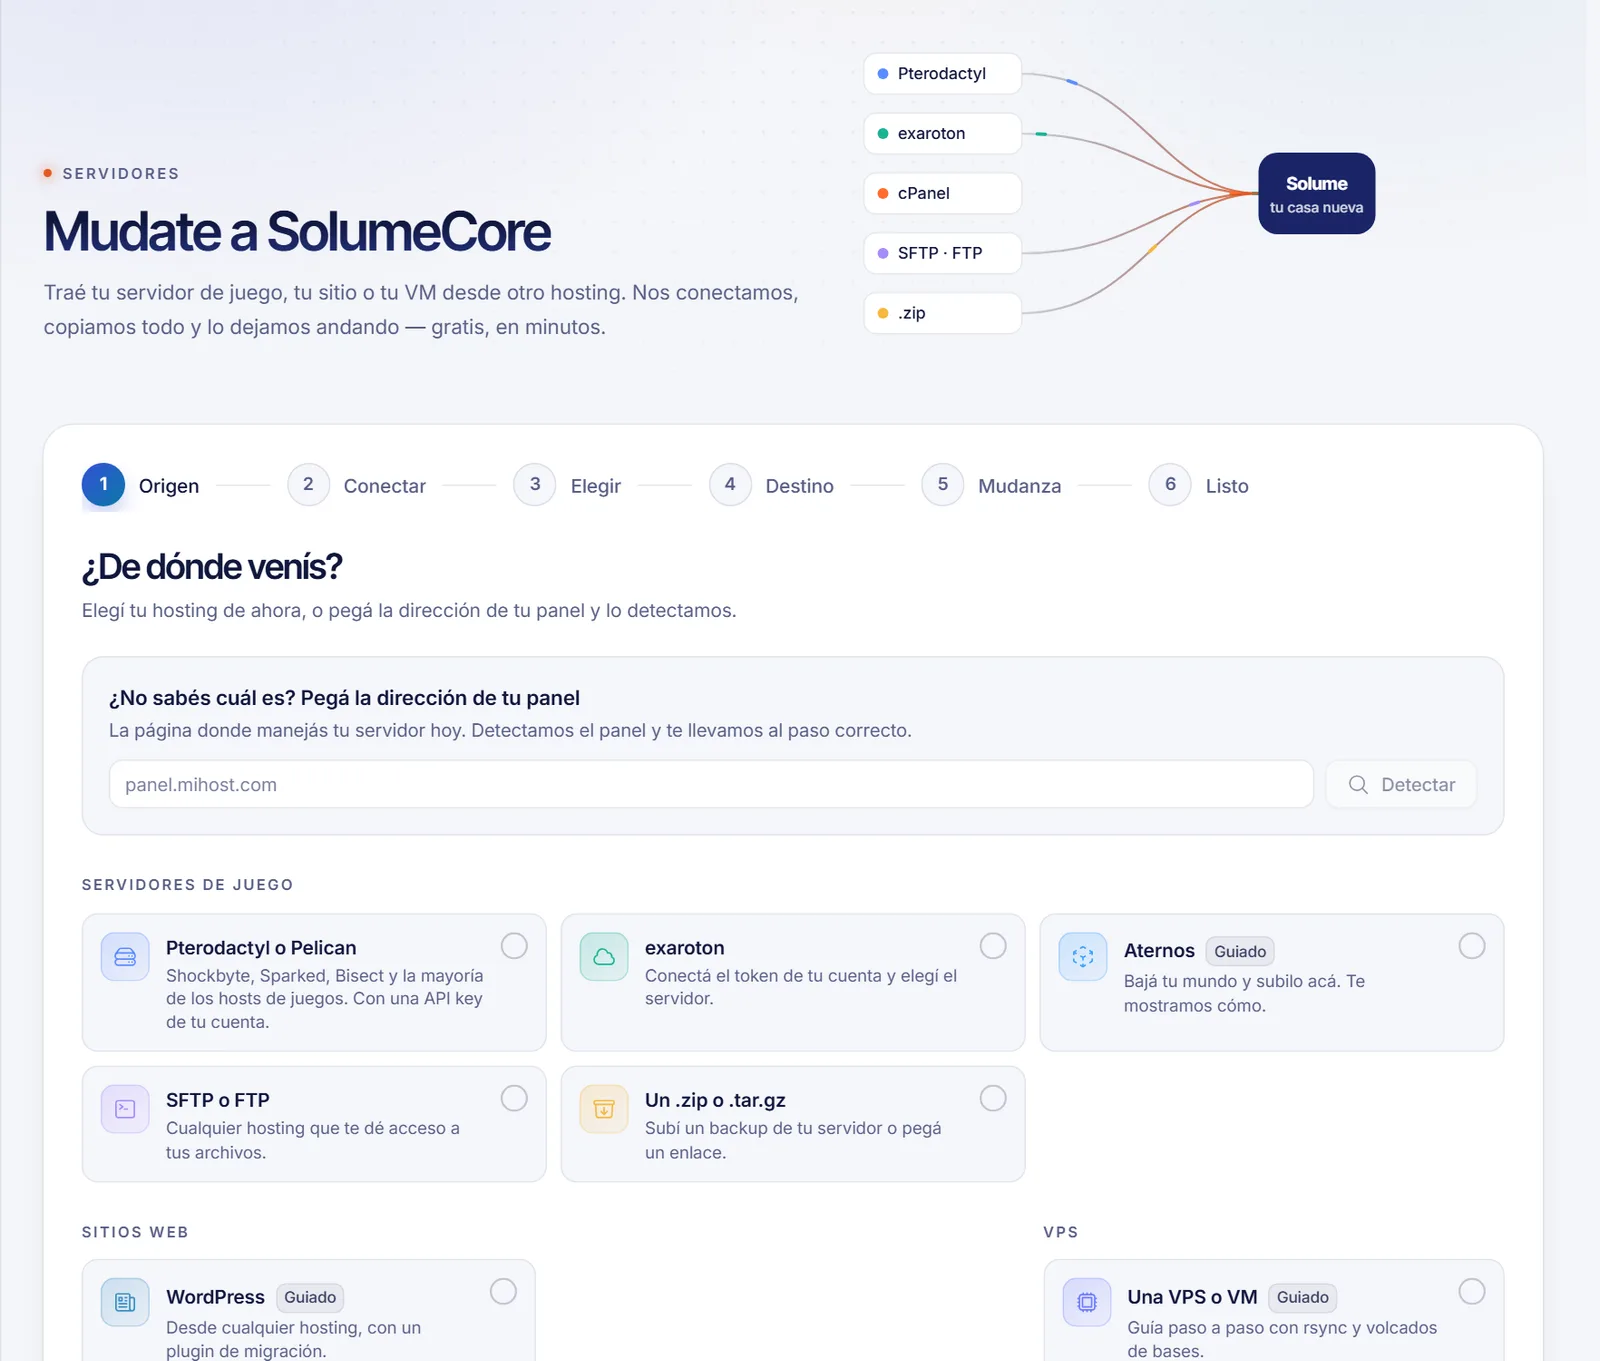Select the Un .zip o .tar.gz radio button
This screenshot has height=1361, width=1600.
993,1098
